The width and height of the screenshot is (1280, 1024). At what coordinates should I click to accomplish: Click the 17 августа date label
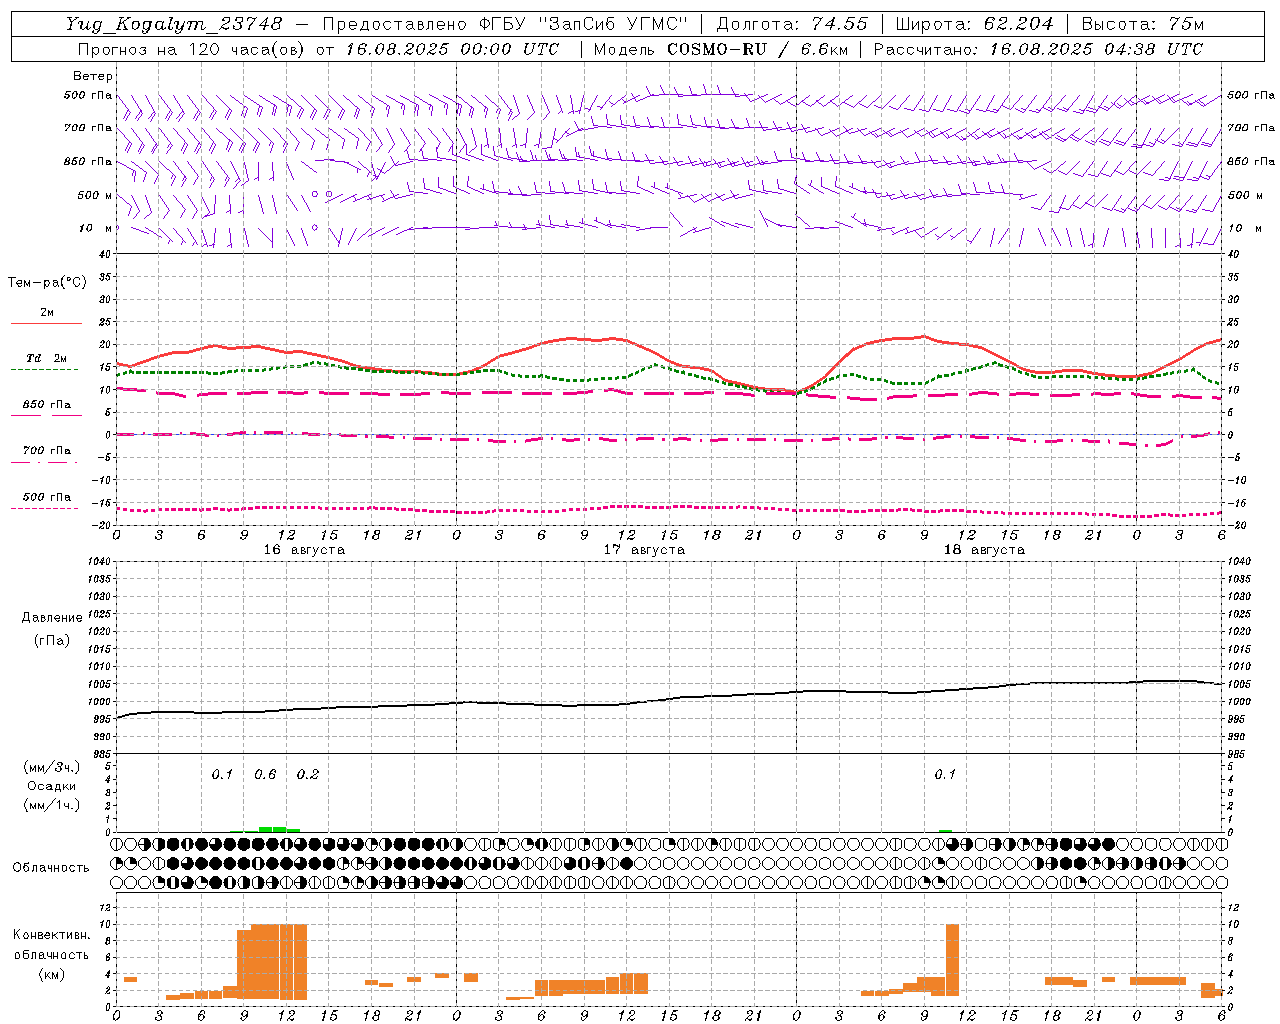pos(644,550)
